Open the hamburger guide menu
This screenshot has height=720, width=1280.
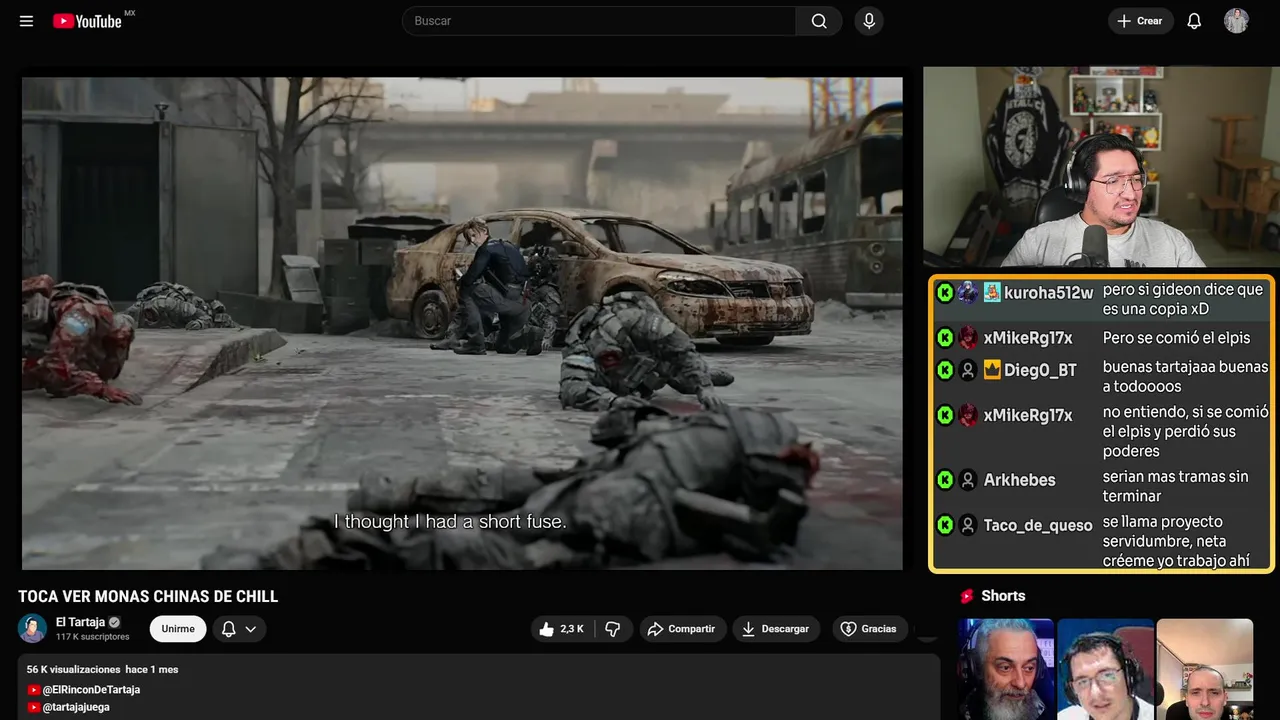(x=26, y=21)
